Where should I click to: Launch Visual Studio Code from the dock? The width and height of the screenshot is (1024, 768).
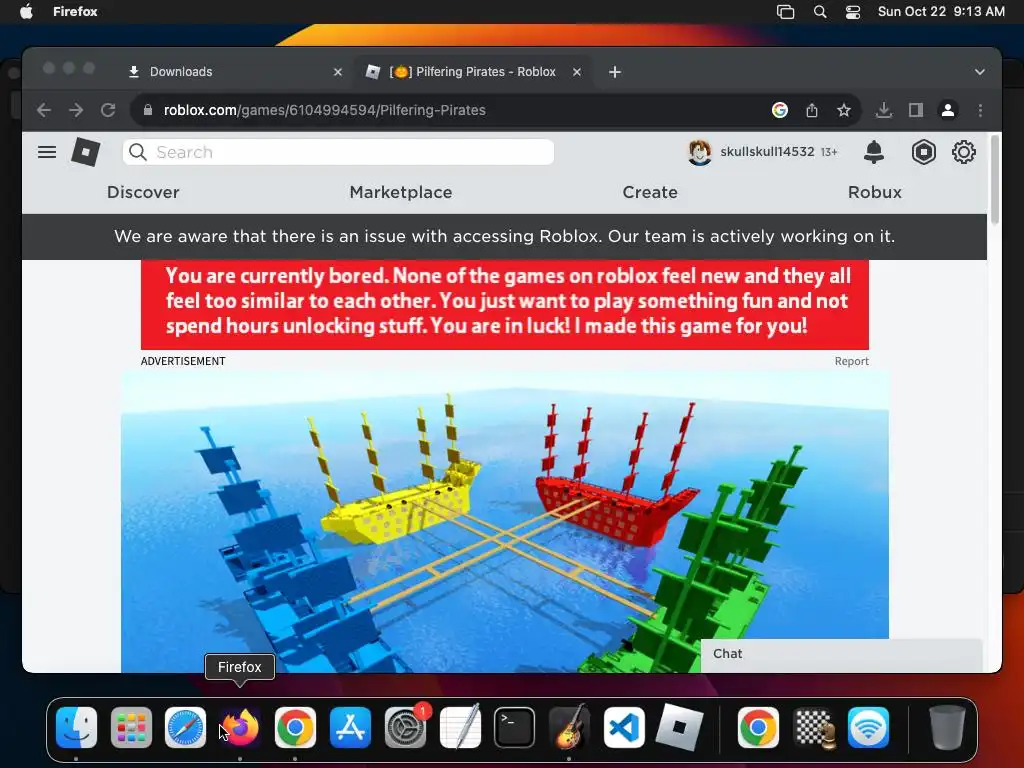click(x=624, y=728)
